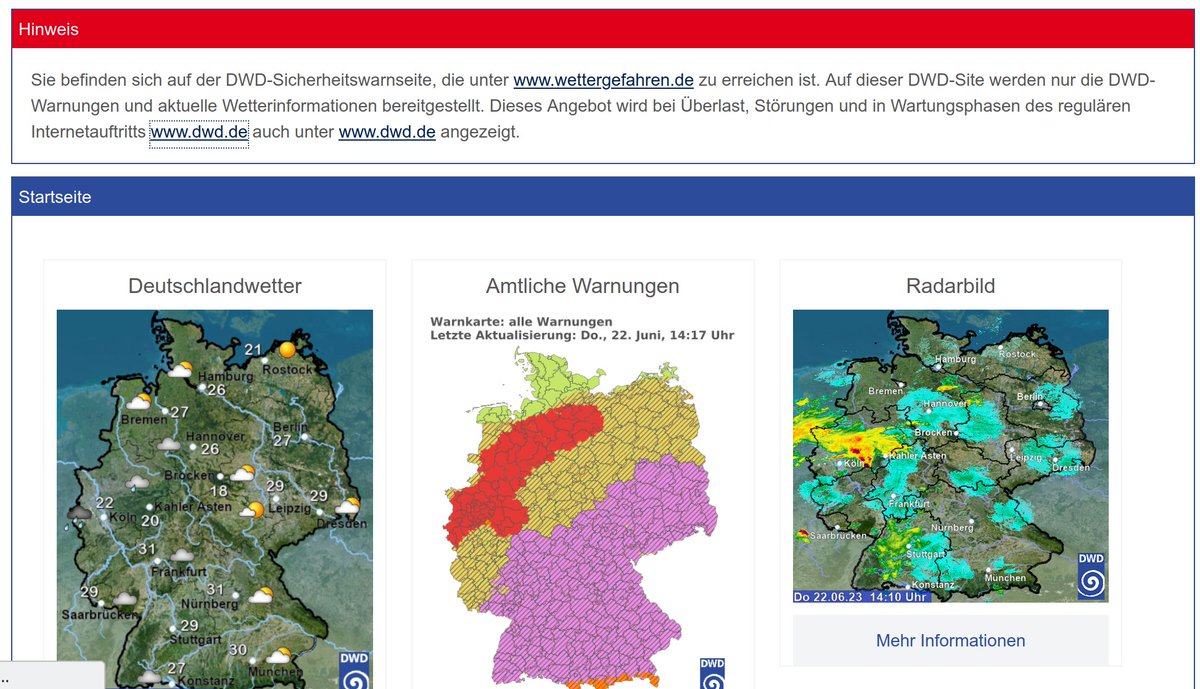Click the Hinweis red header bar
Screen dimensions: 1200x689
tap(603, 29)
